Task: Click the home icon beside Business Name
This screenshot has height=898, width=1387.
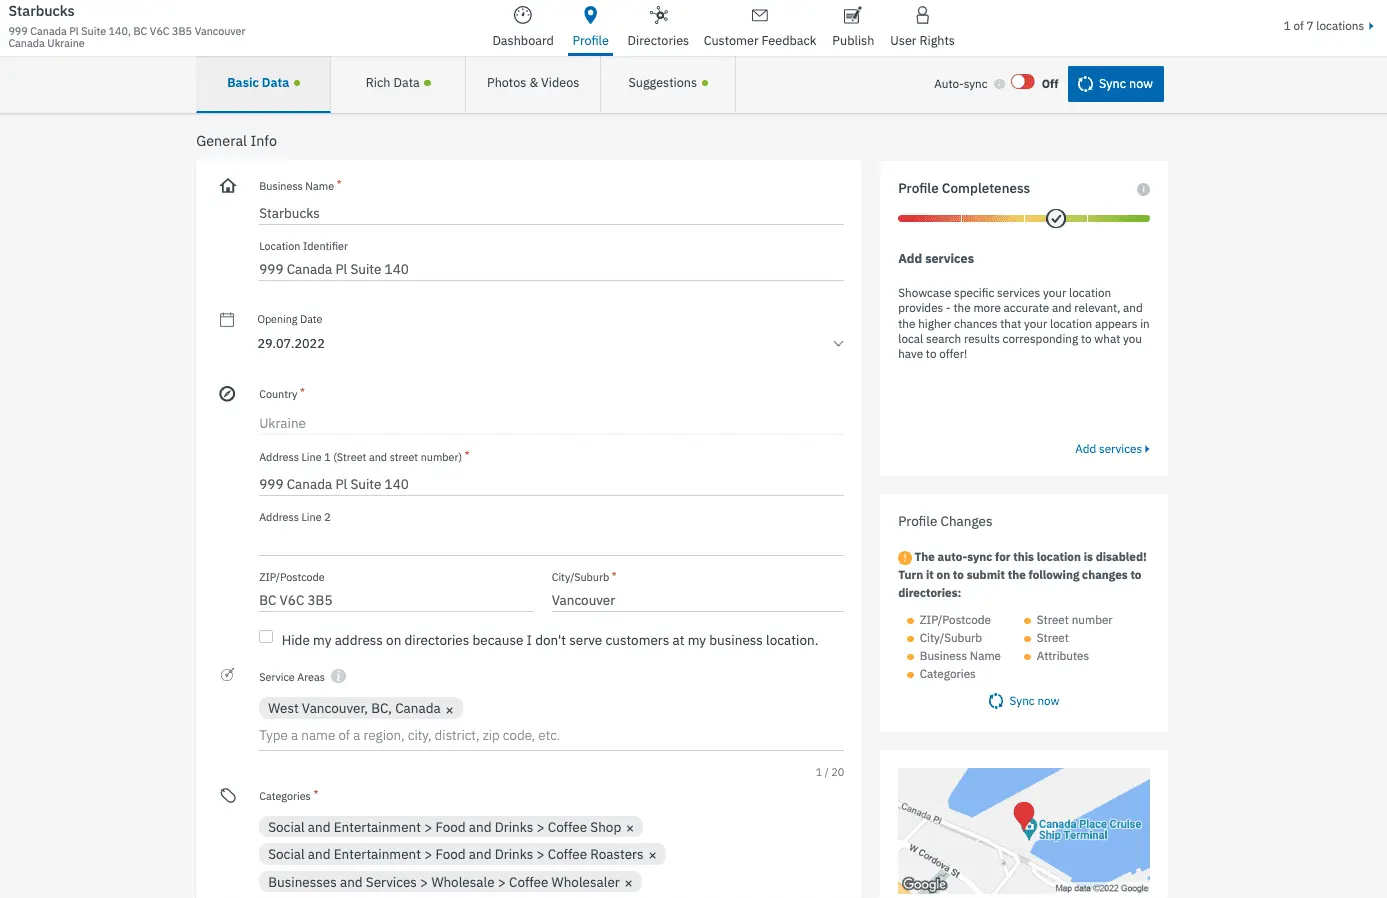Action: [x=228, y=186]
